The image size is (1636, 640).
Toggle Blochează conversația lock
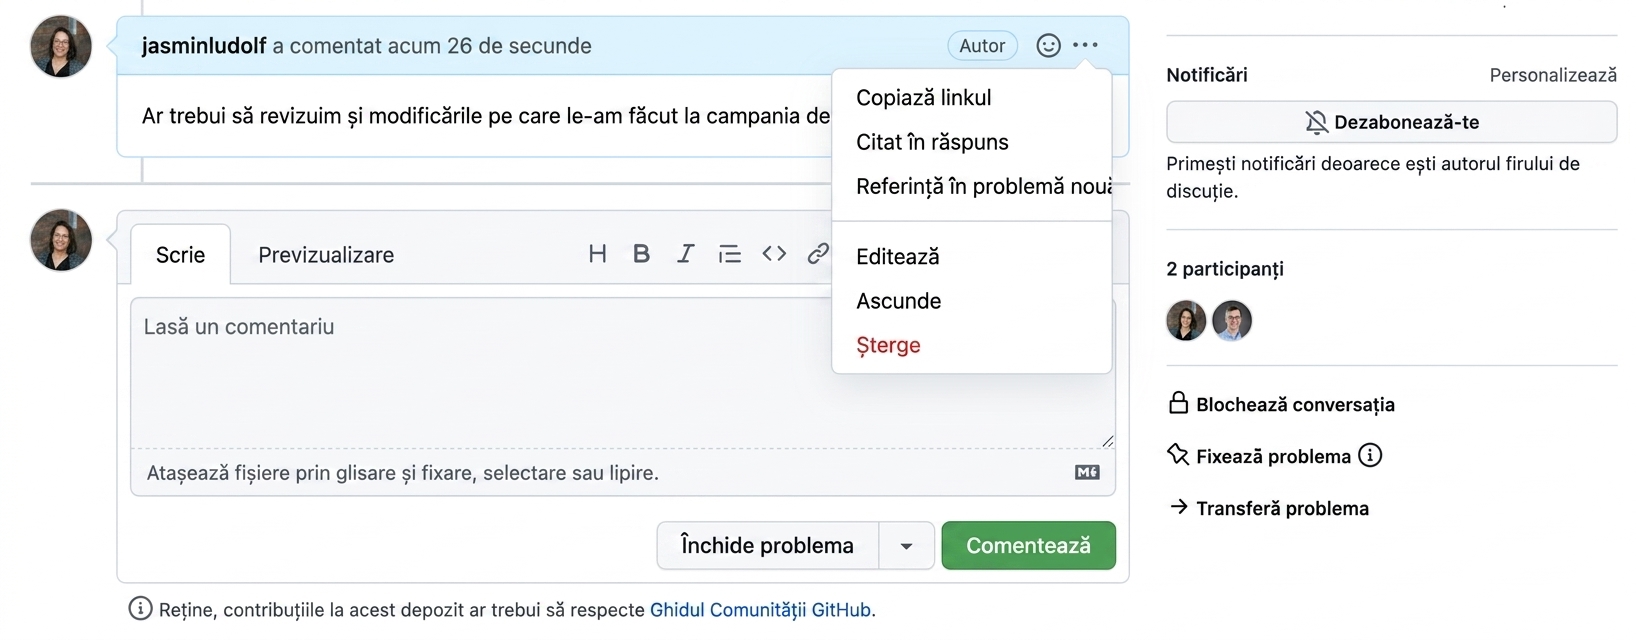click(x=1281, y=404)
